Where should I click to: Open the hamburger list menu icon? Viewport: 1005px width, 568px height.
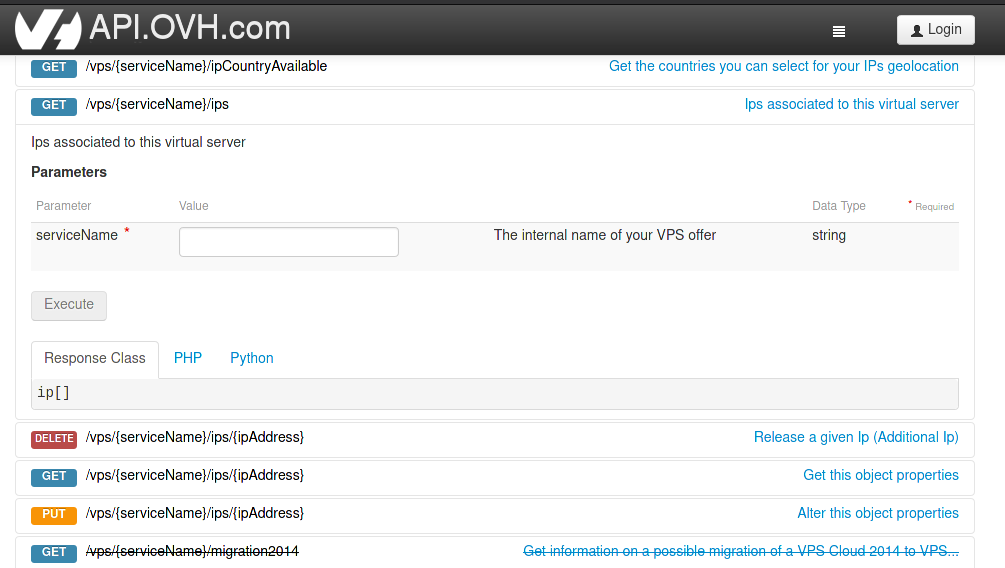pos(839,31)
